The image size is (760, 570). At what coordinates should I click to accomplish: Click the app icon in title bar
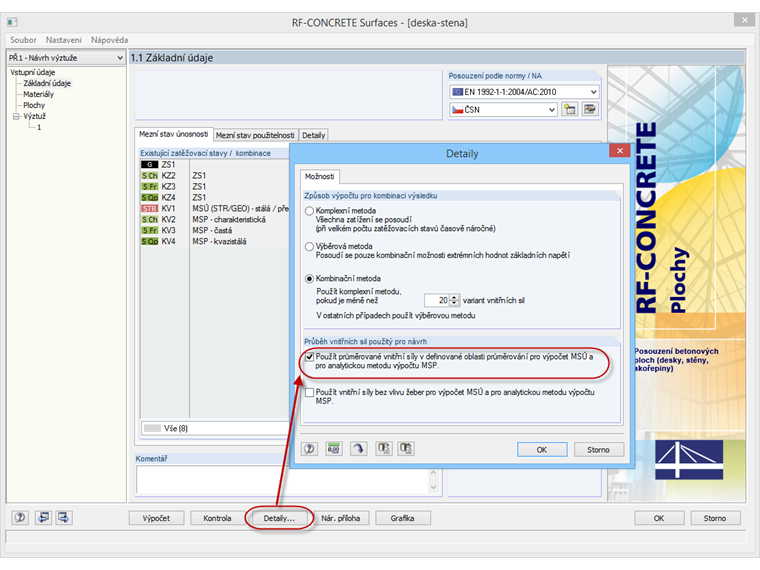click(12, 22)
